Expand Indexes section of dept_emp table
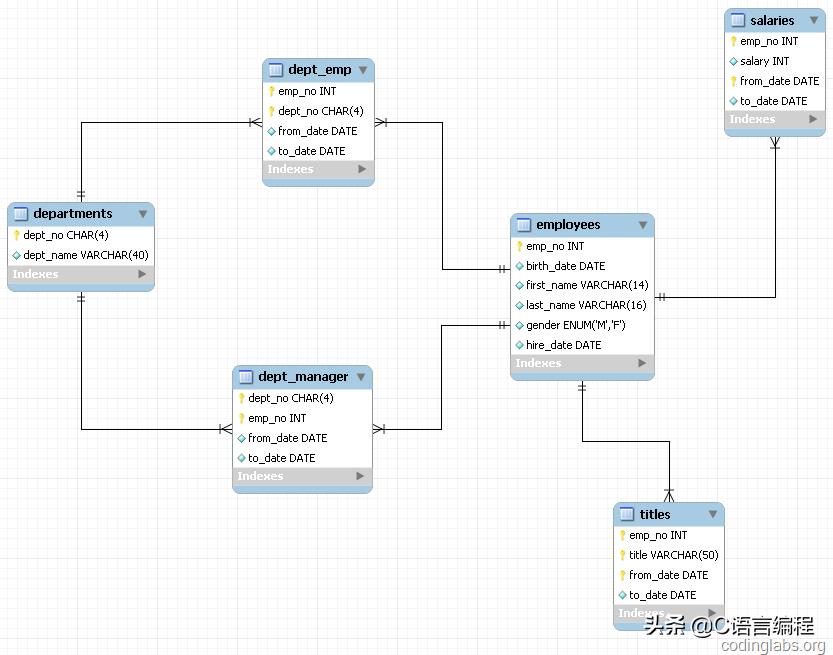Screen dimensions: 833x655 click(362, 169)
